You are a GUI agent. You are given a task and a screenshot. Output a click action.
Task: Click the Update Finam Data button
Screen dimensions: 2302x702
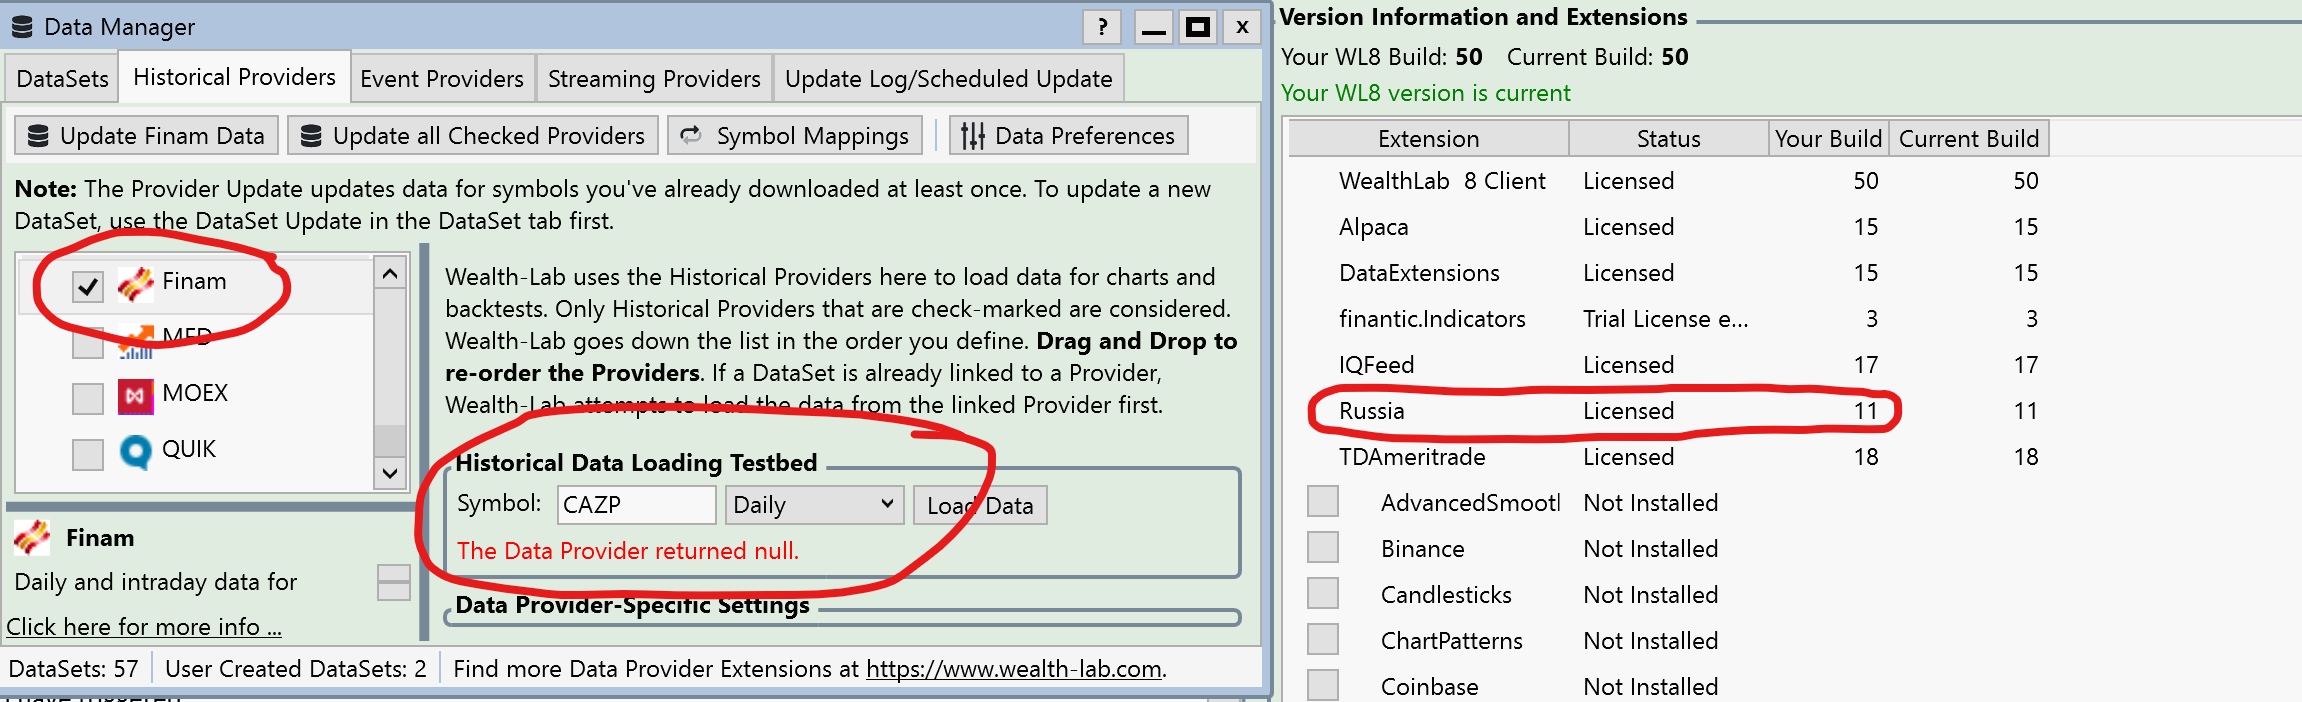coord(146,135)
